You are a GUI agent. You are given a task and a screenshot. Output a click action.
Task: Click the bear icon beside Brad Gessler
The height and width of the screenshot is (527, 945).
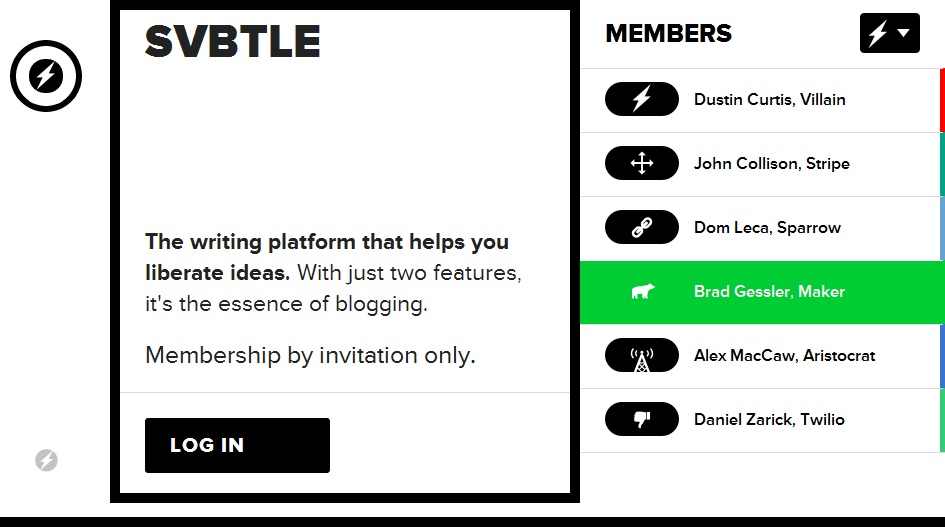click(642, 292)
